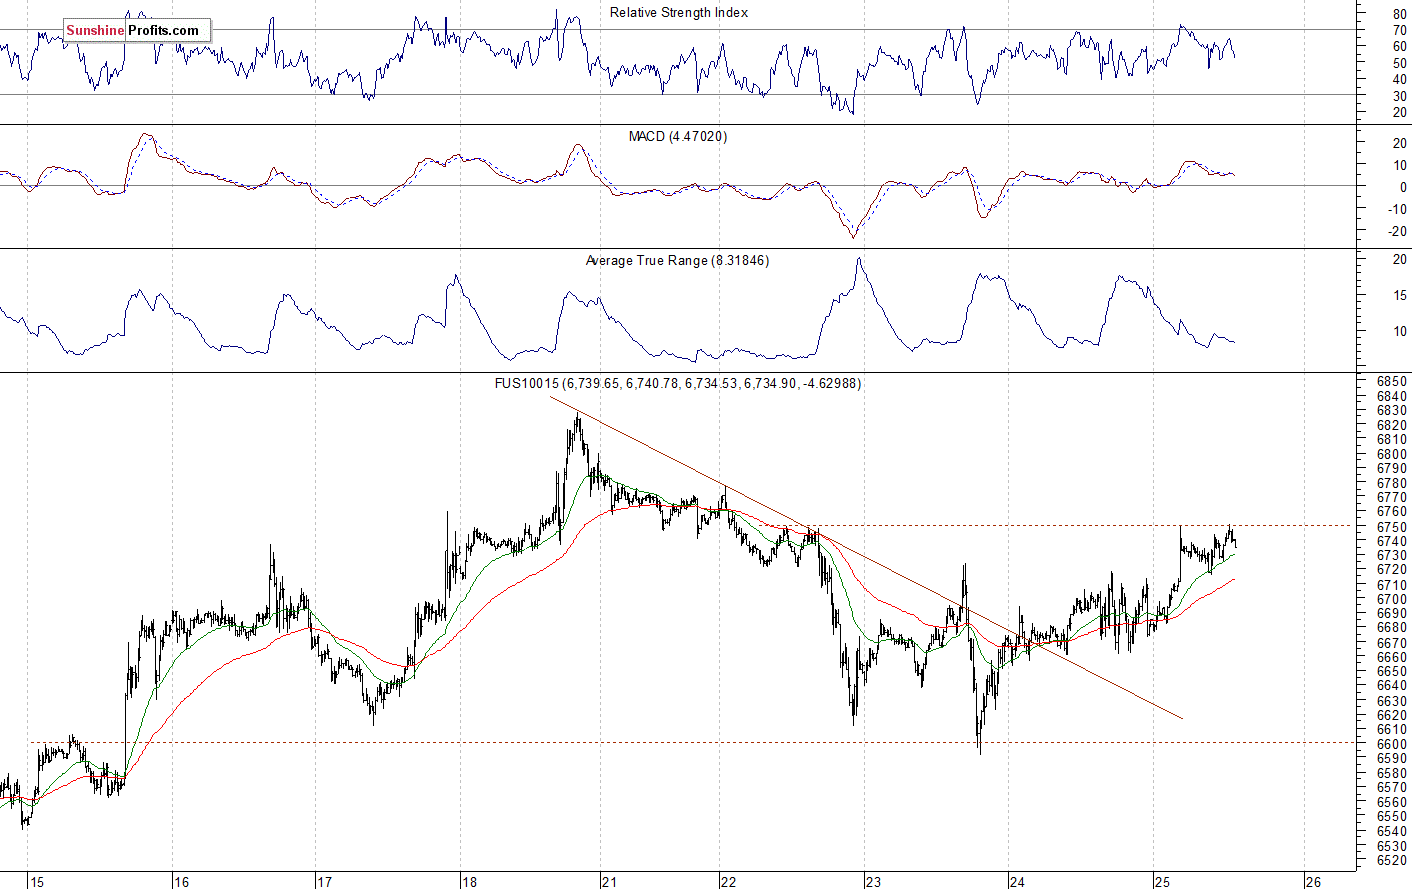The height and width of the screenshot is (889, 1412).
Task: Click the FUS10015 price chart title
Action: 678,383
